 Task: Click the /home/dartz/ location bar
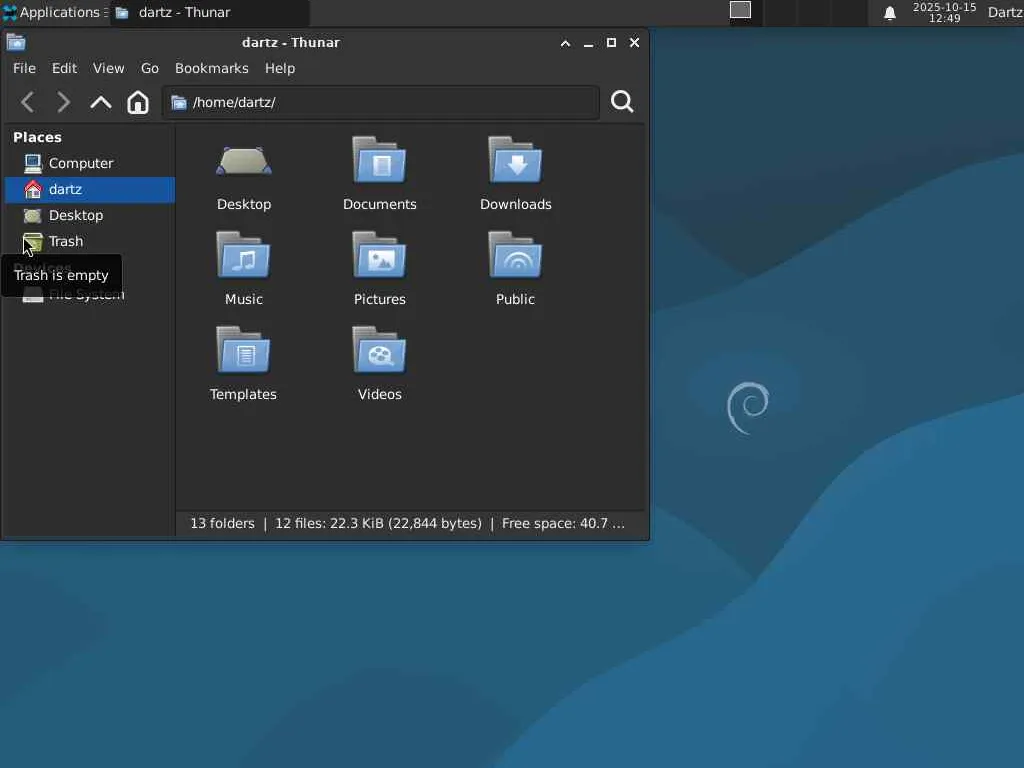tap(381, 103)
